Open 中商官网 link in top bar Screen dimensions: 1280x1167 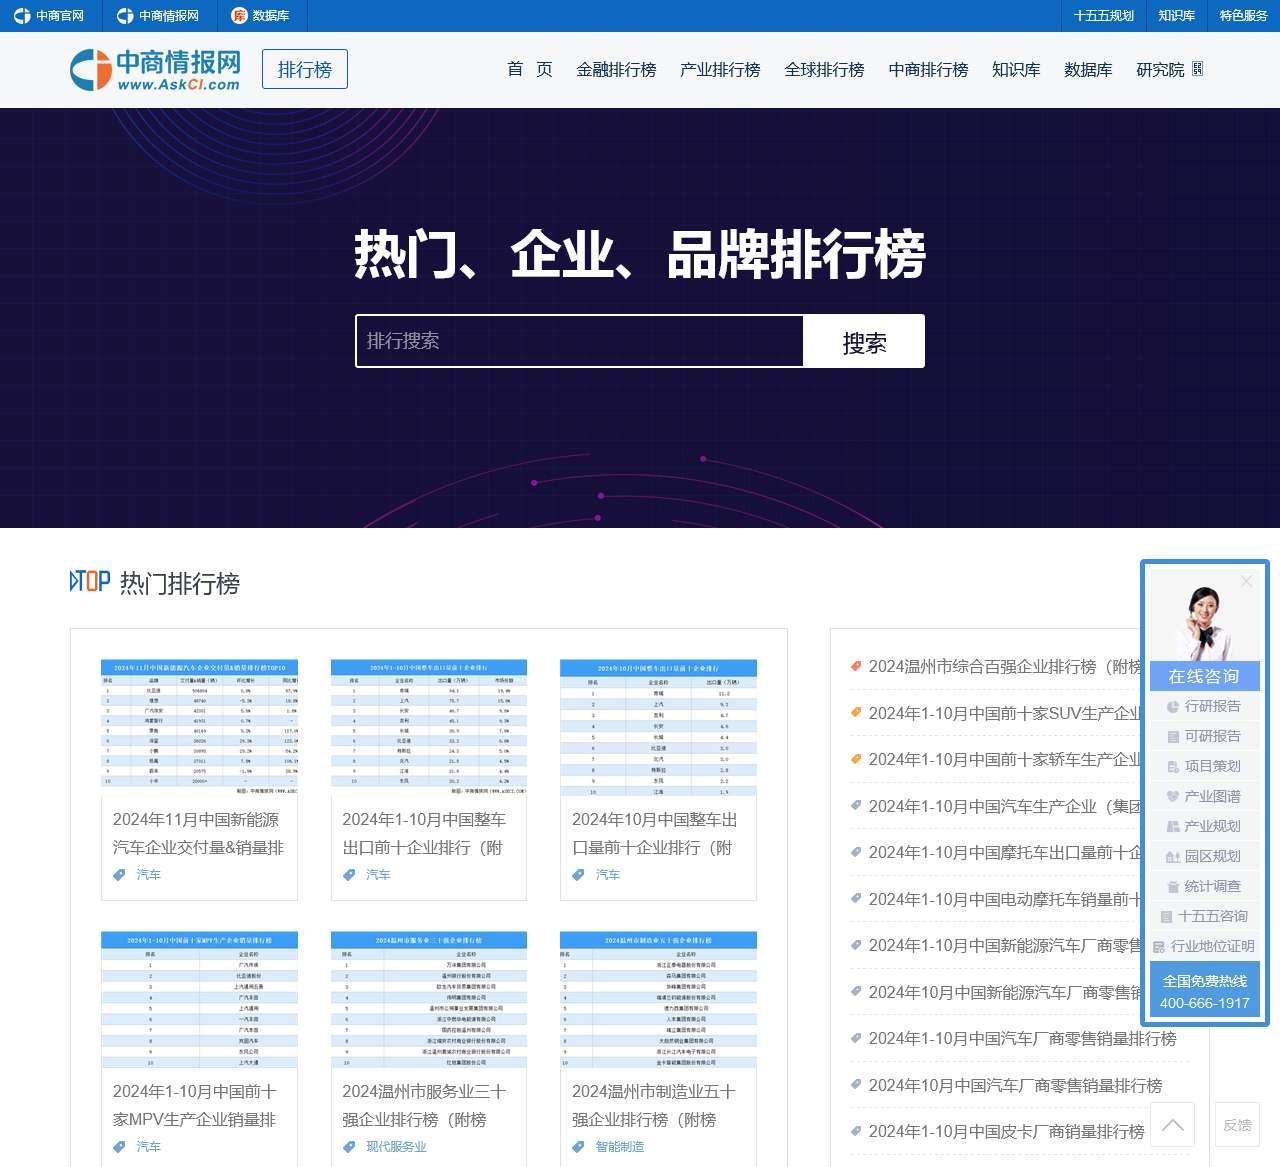(49, 16)
